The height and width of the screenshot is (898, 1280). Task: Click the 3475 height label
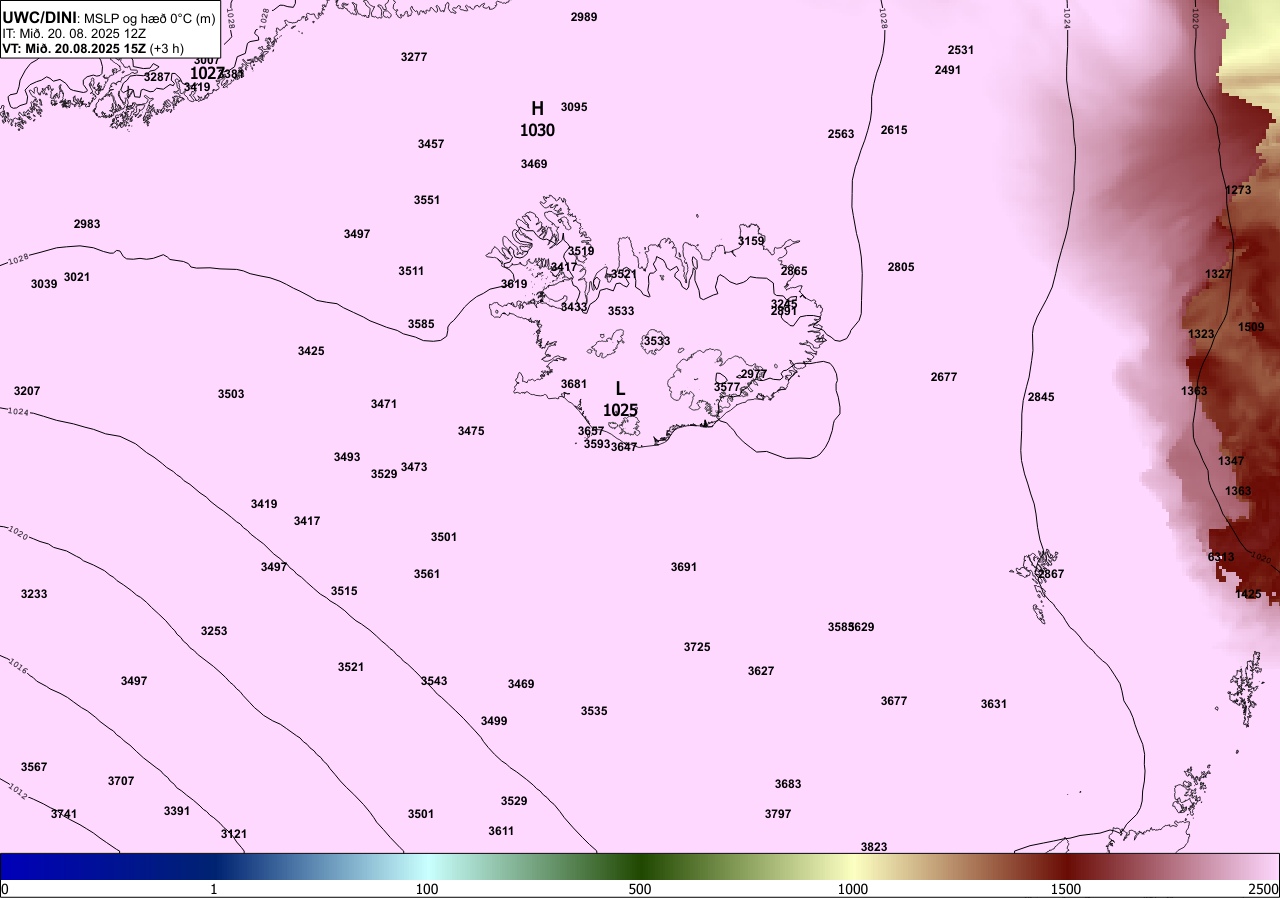[471, 431]
